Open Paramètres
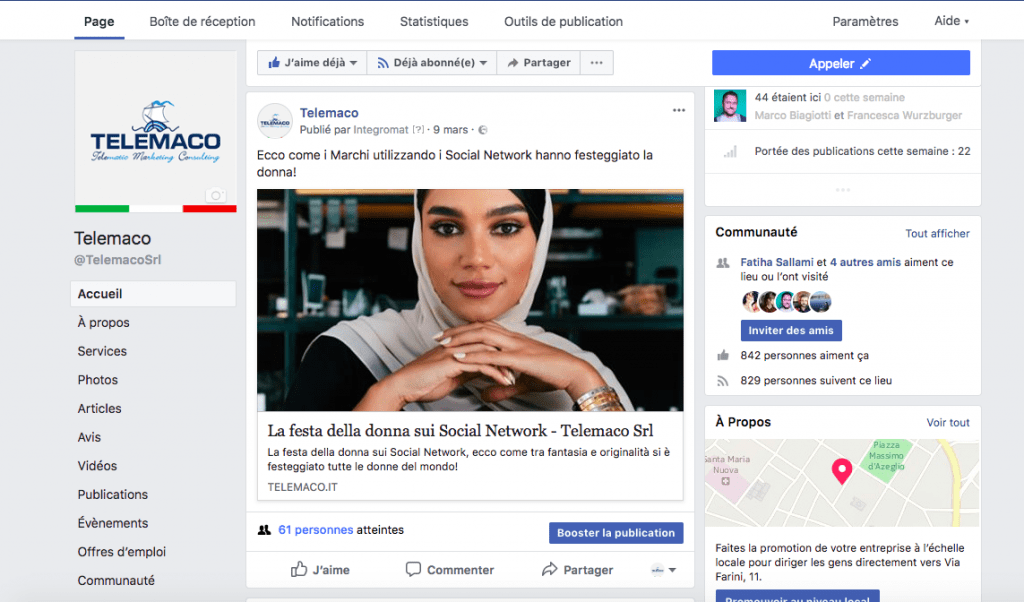The image size is (1024, 602). (x=865, y=22)
